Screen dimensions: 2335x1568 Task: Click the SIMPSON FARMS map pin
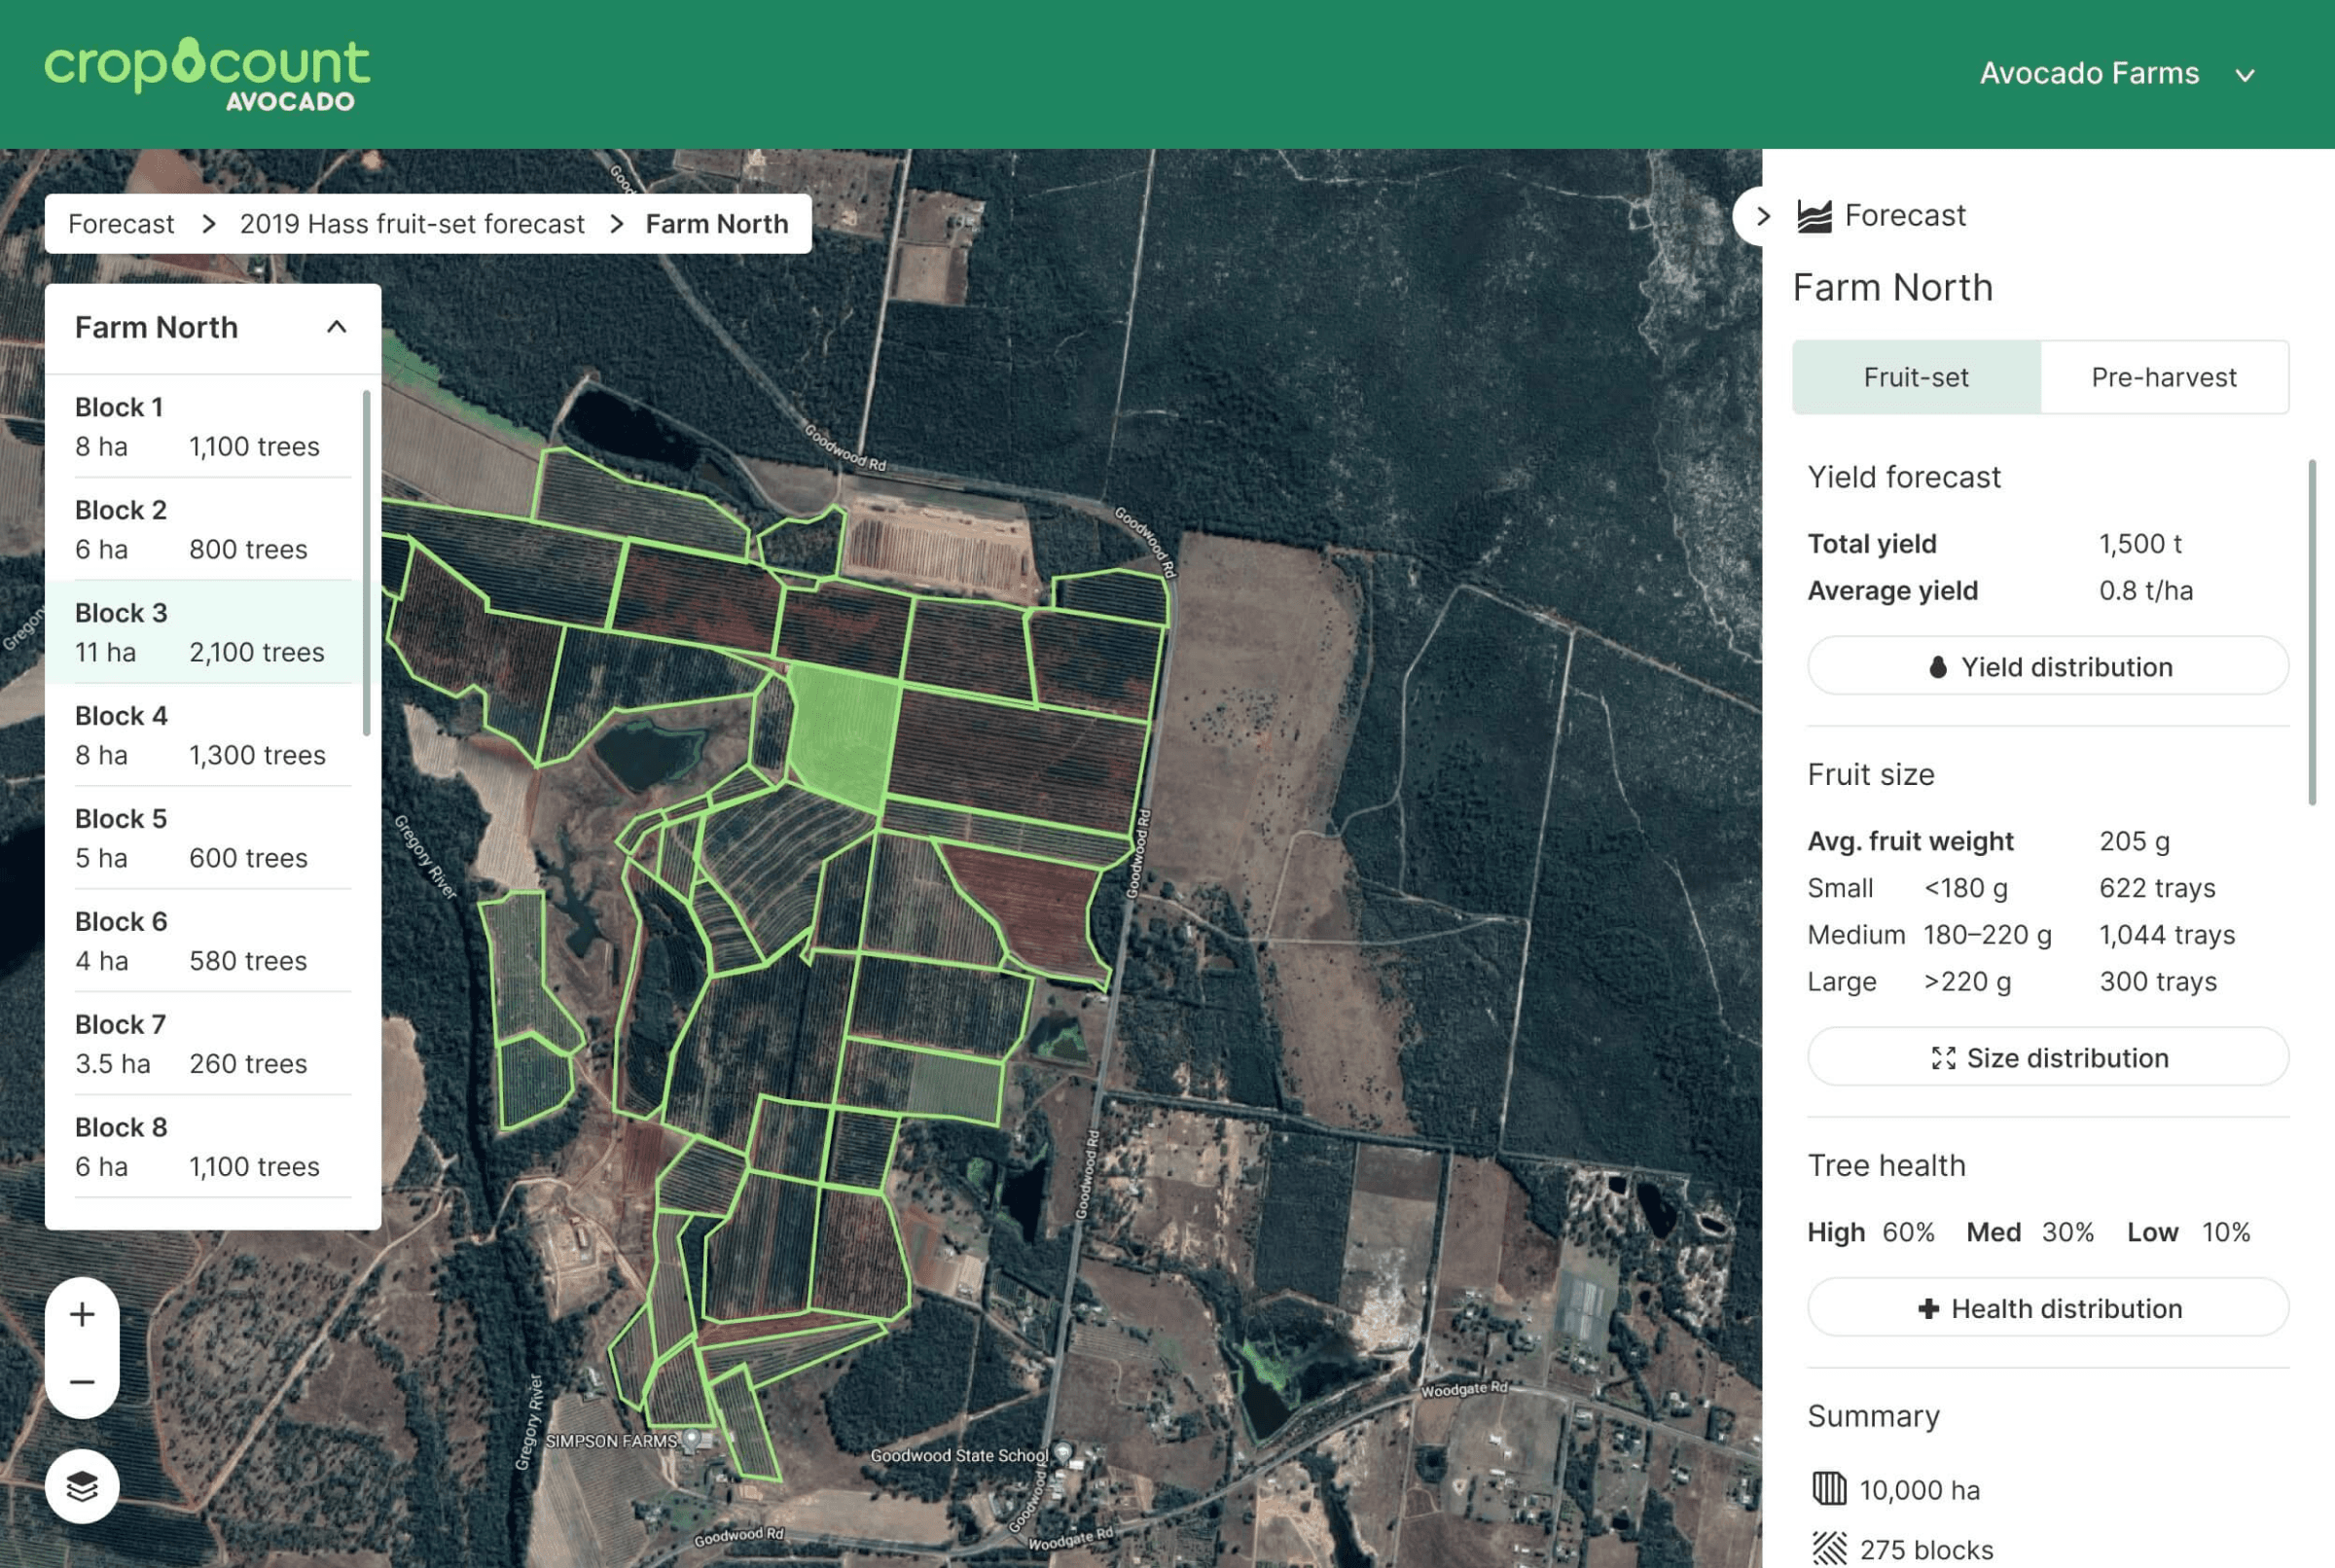[x=692, y=1440]
